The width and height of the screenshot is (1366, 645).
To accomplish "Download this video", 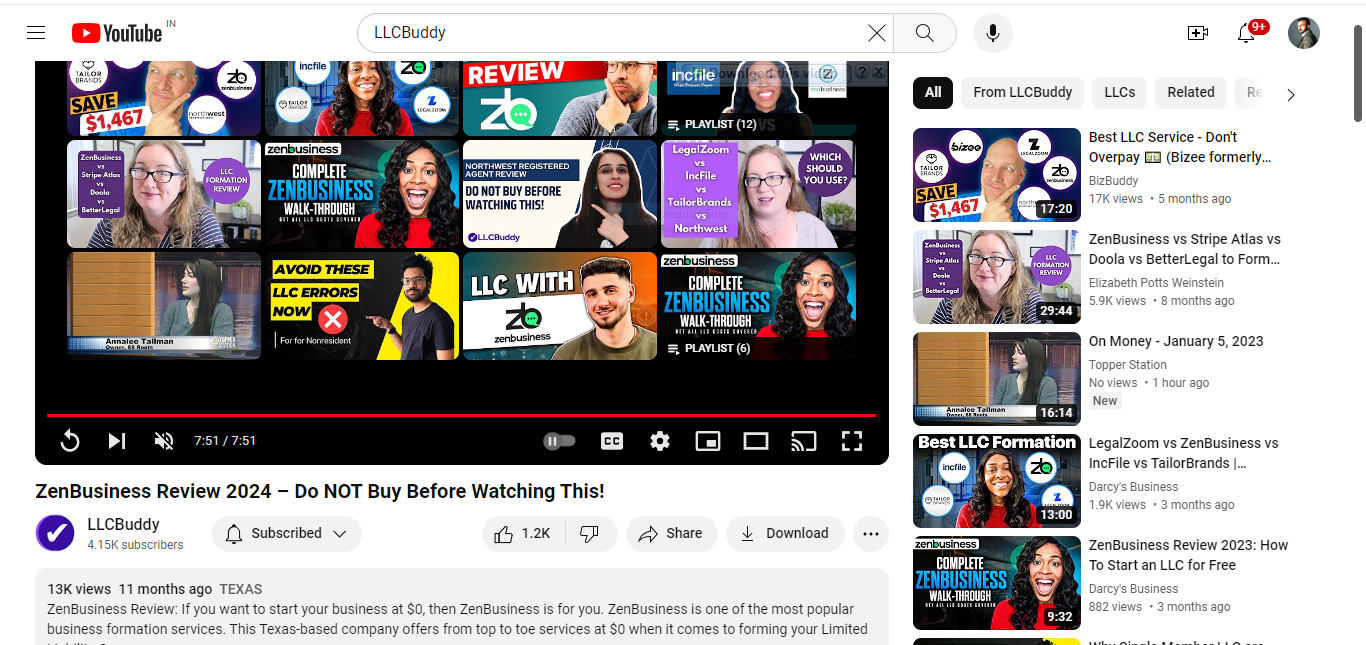I will pos(785,534).
